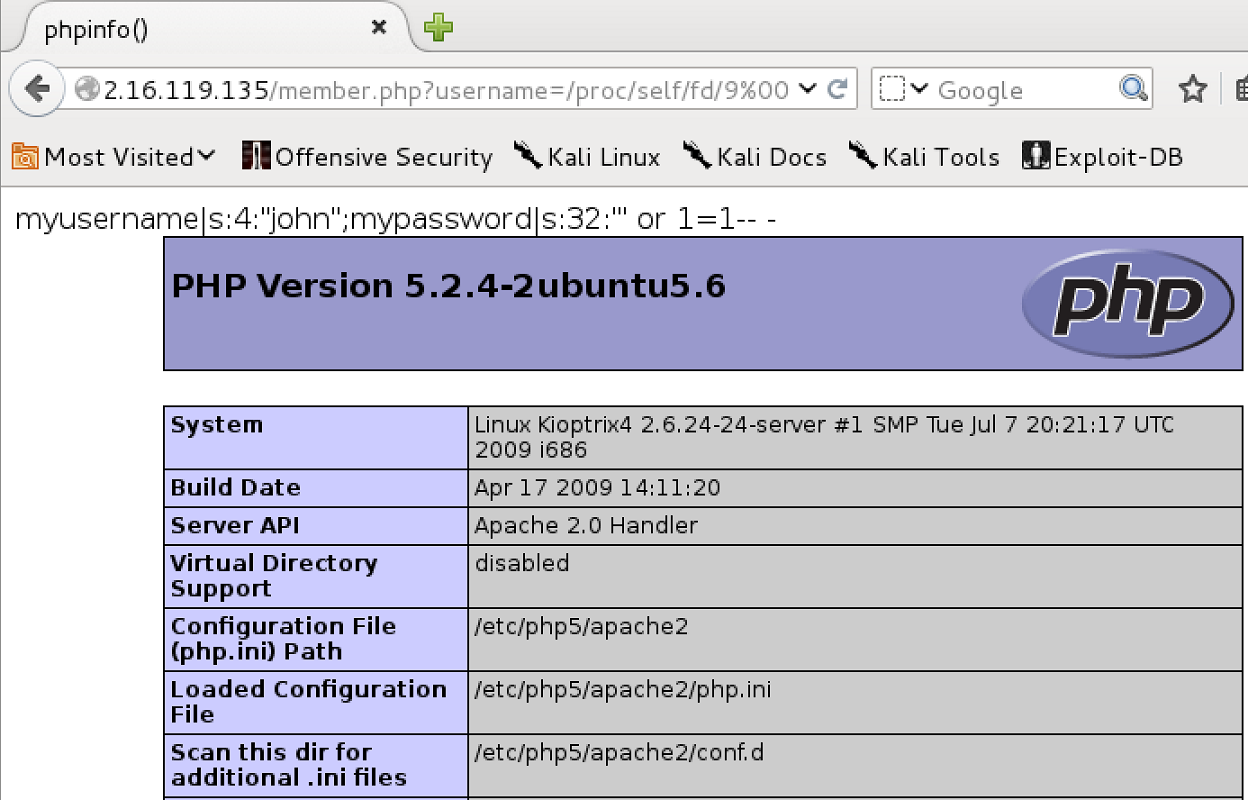Screen dimensions: 1248x800
Task: Focus the URL address bar
Action: [447, 90]
